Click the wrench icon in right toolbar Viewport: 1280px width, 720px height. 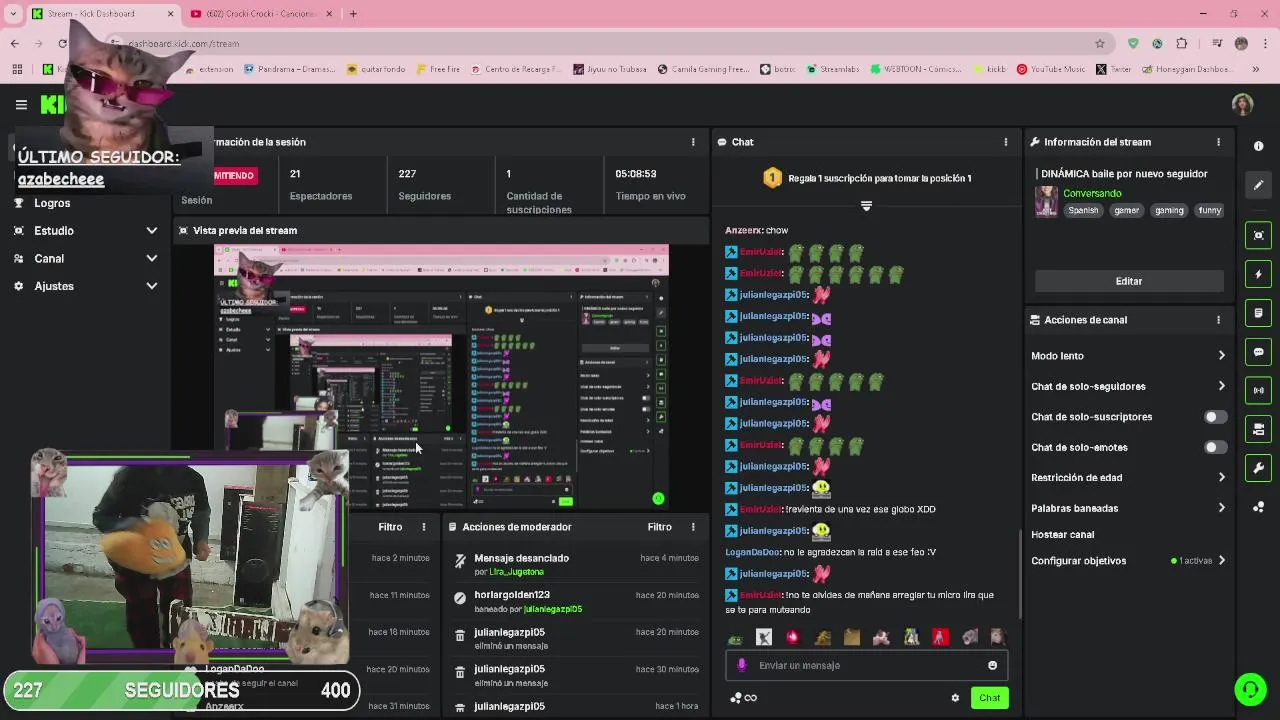coord(1258,468)
